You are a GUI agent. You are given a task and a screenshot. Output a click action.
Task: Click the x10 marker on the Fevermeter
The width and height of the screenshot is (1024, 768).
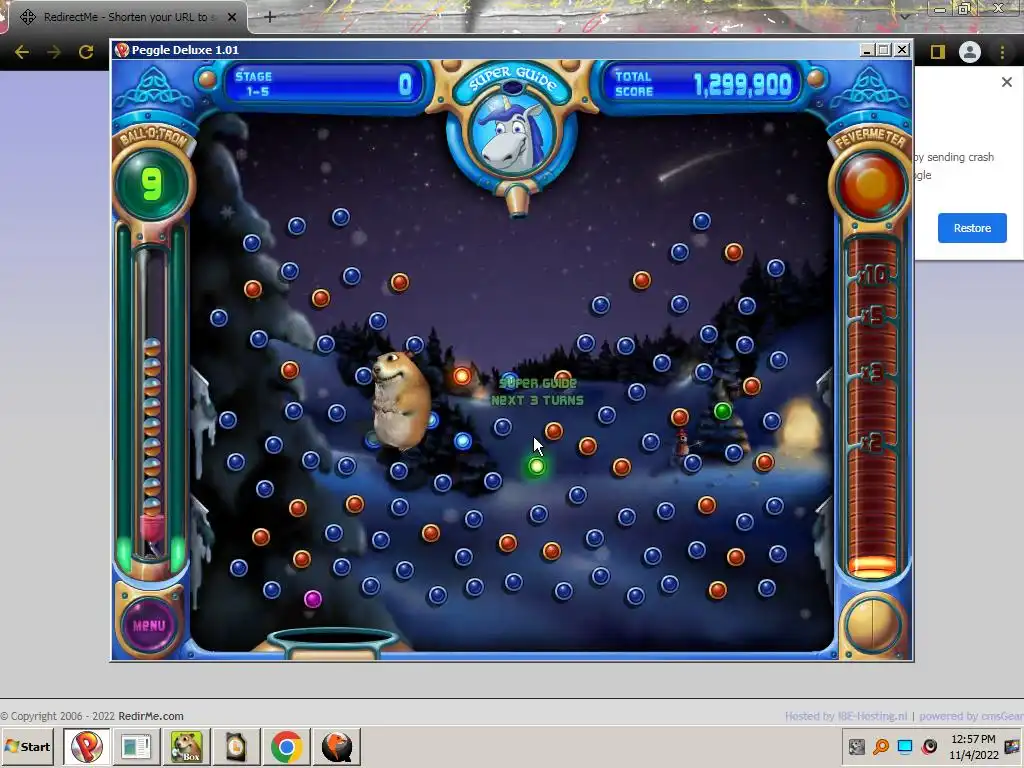point(872,275)
